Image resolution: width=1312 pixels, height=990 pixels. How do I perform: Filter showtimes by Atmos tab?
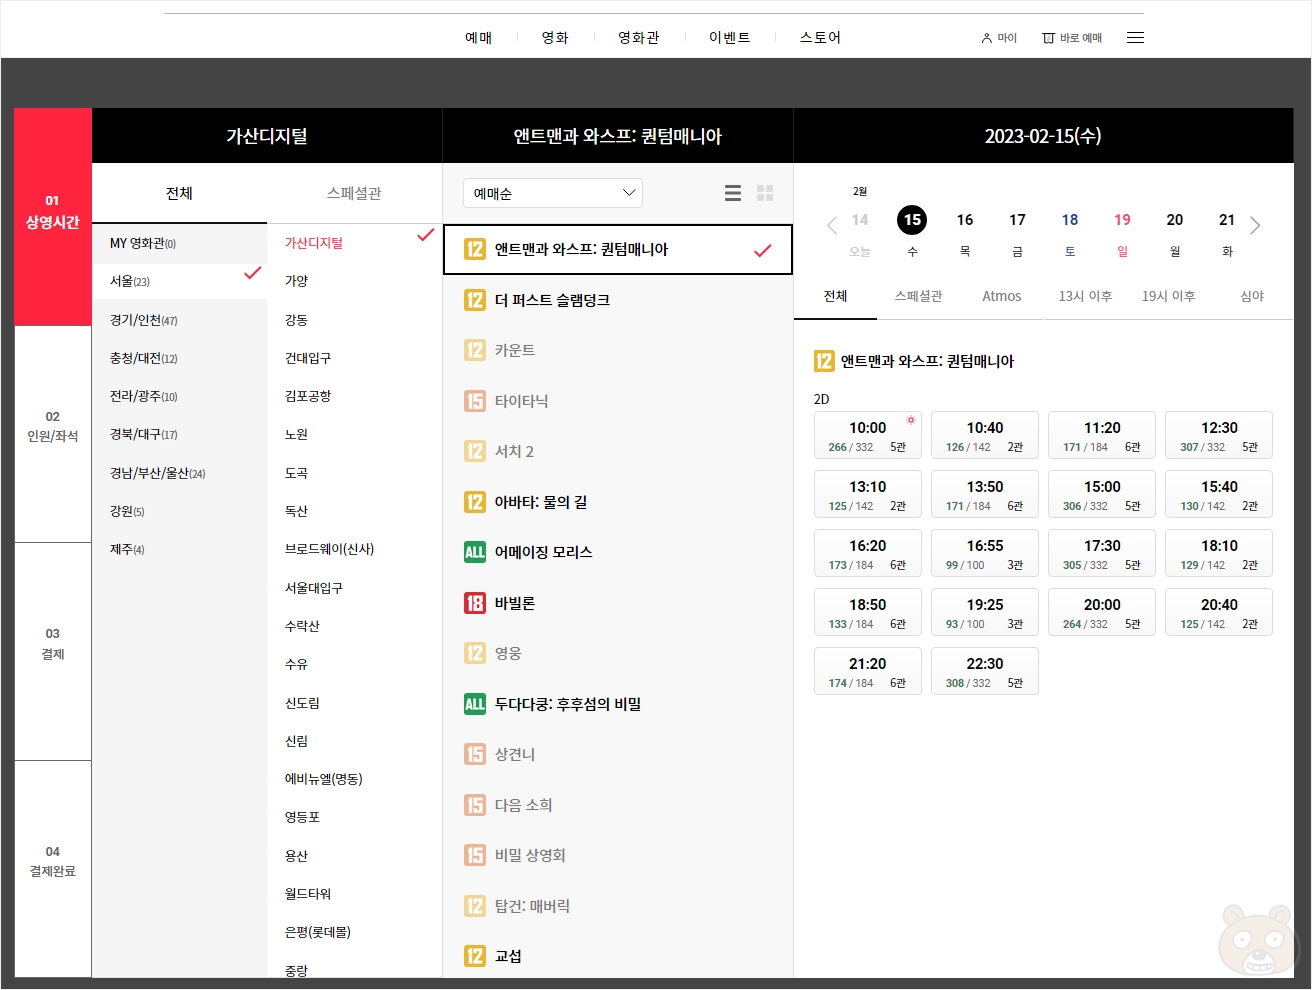[1002, 296]
